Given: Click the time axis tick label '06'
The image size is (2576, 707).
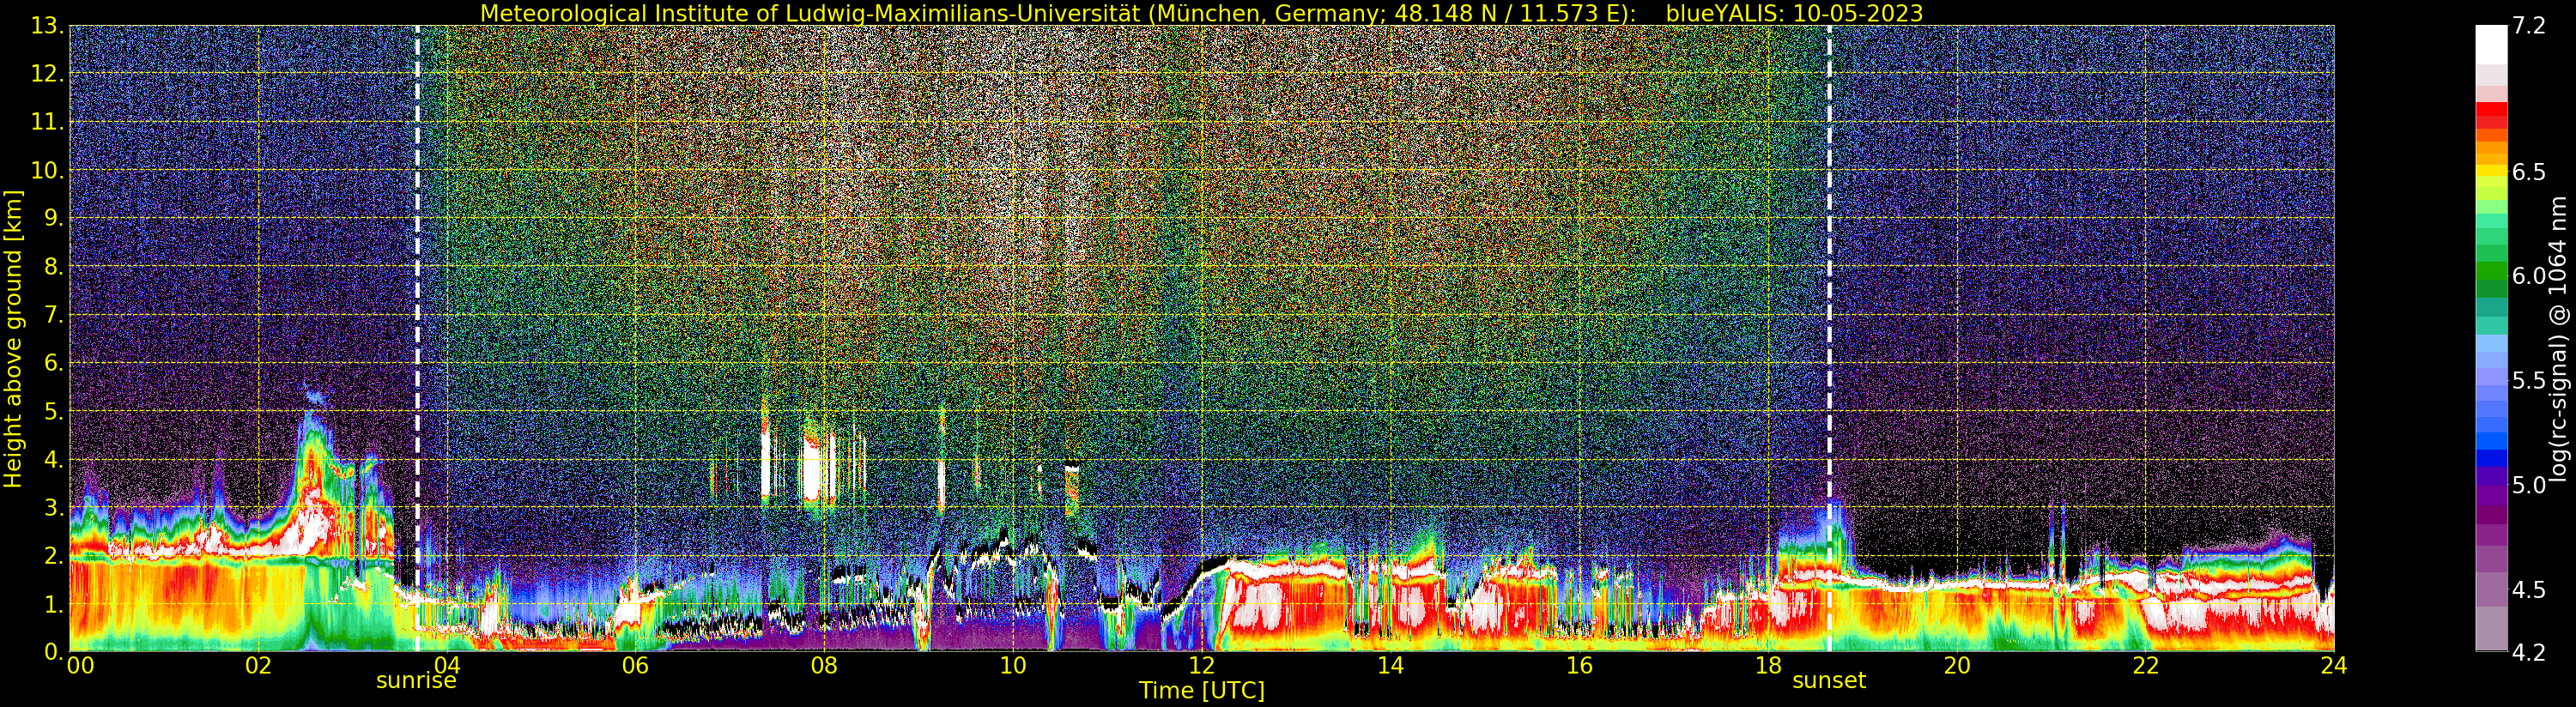Looking at the screenshot, I should 635,666.
